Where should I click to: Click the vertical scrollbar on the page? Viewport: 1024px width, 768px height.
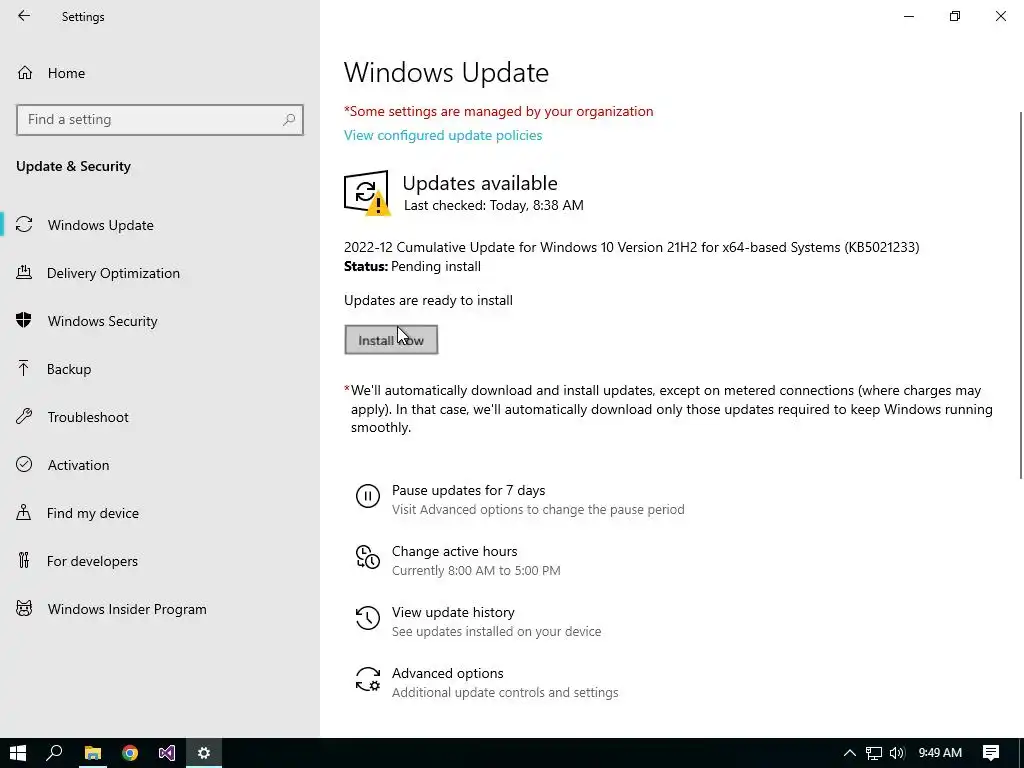[1021, 295]
